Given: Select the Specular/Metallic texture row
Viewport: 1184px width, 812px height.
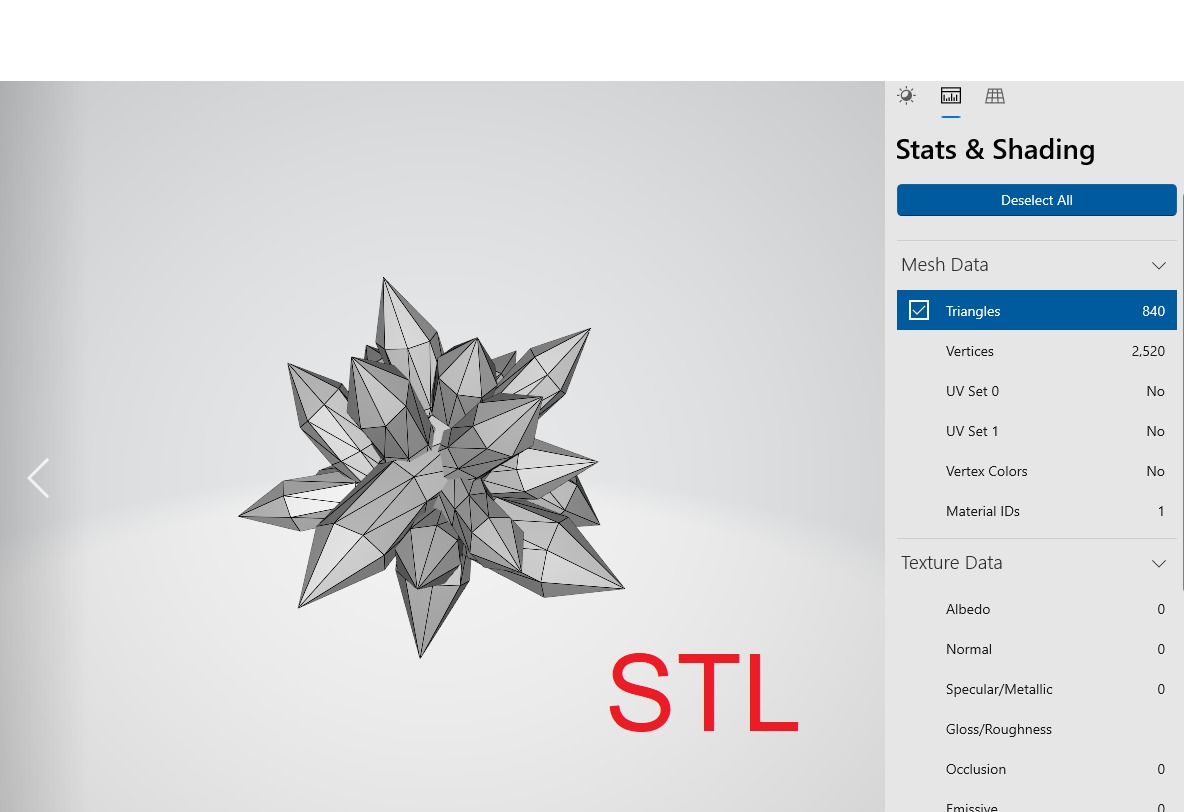Looking at the screenshot, I should [1036, 690].
